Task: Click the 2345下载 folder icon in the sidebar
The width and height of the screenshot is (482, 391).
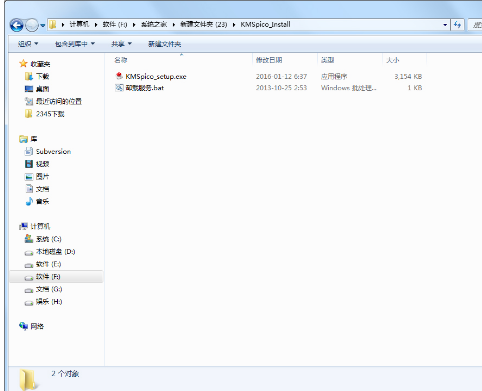Action: point(29,114)
